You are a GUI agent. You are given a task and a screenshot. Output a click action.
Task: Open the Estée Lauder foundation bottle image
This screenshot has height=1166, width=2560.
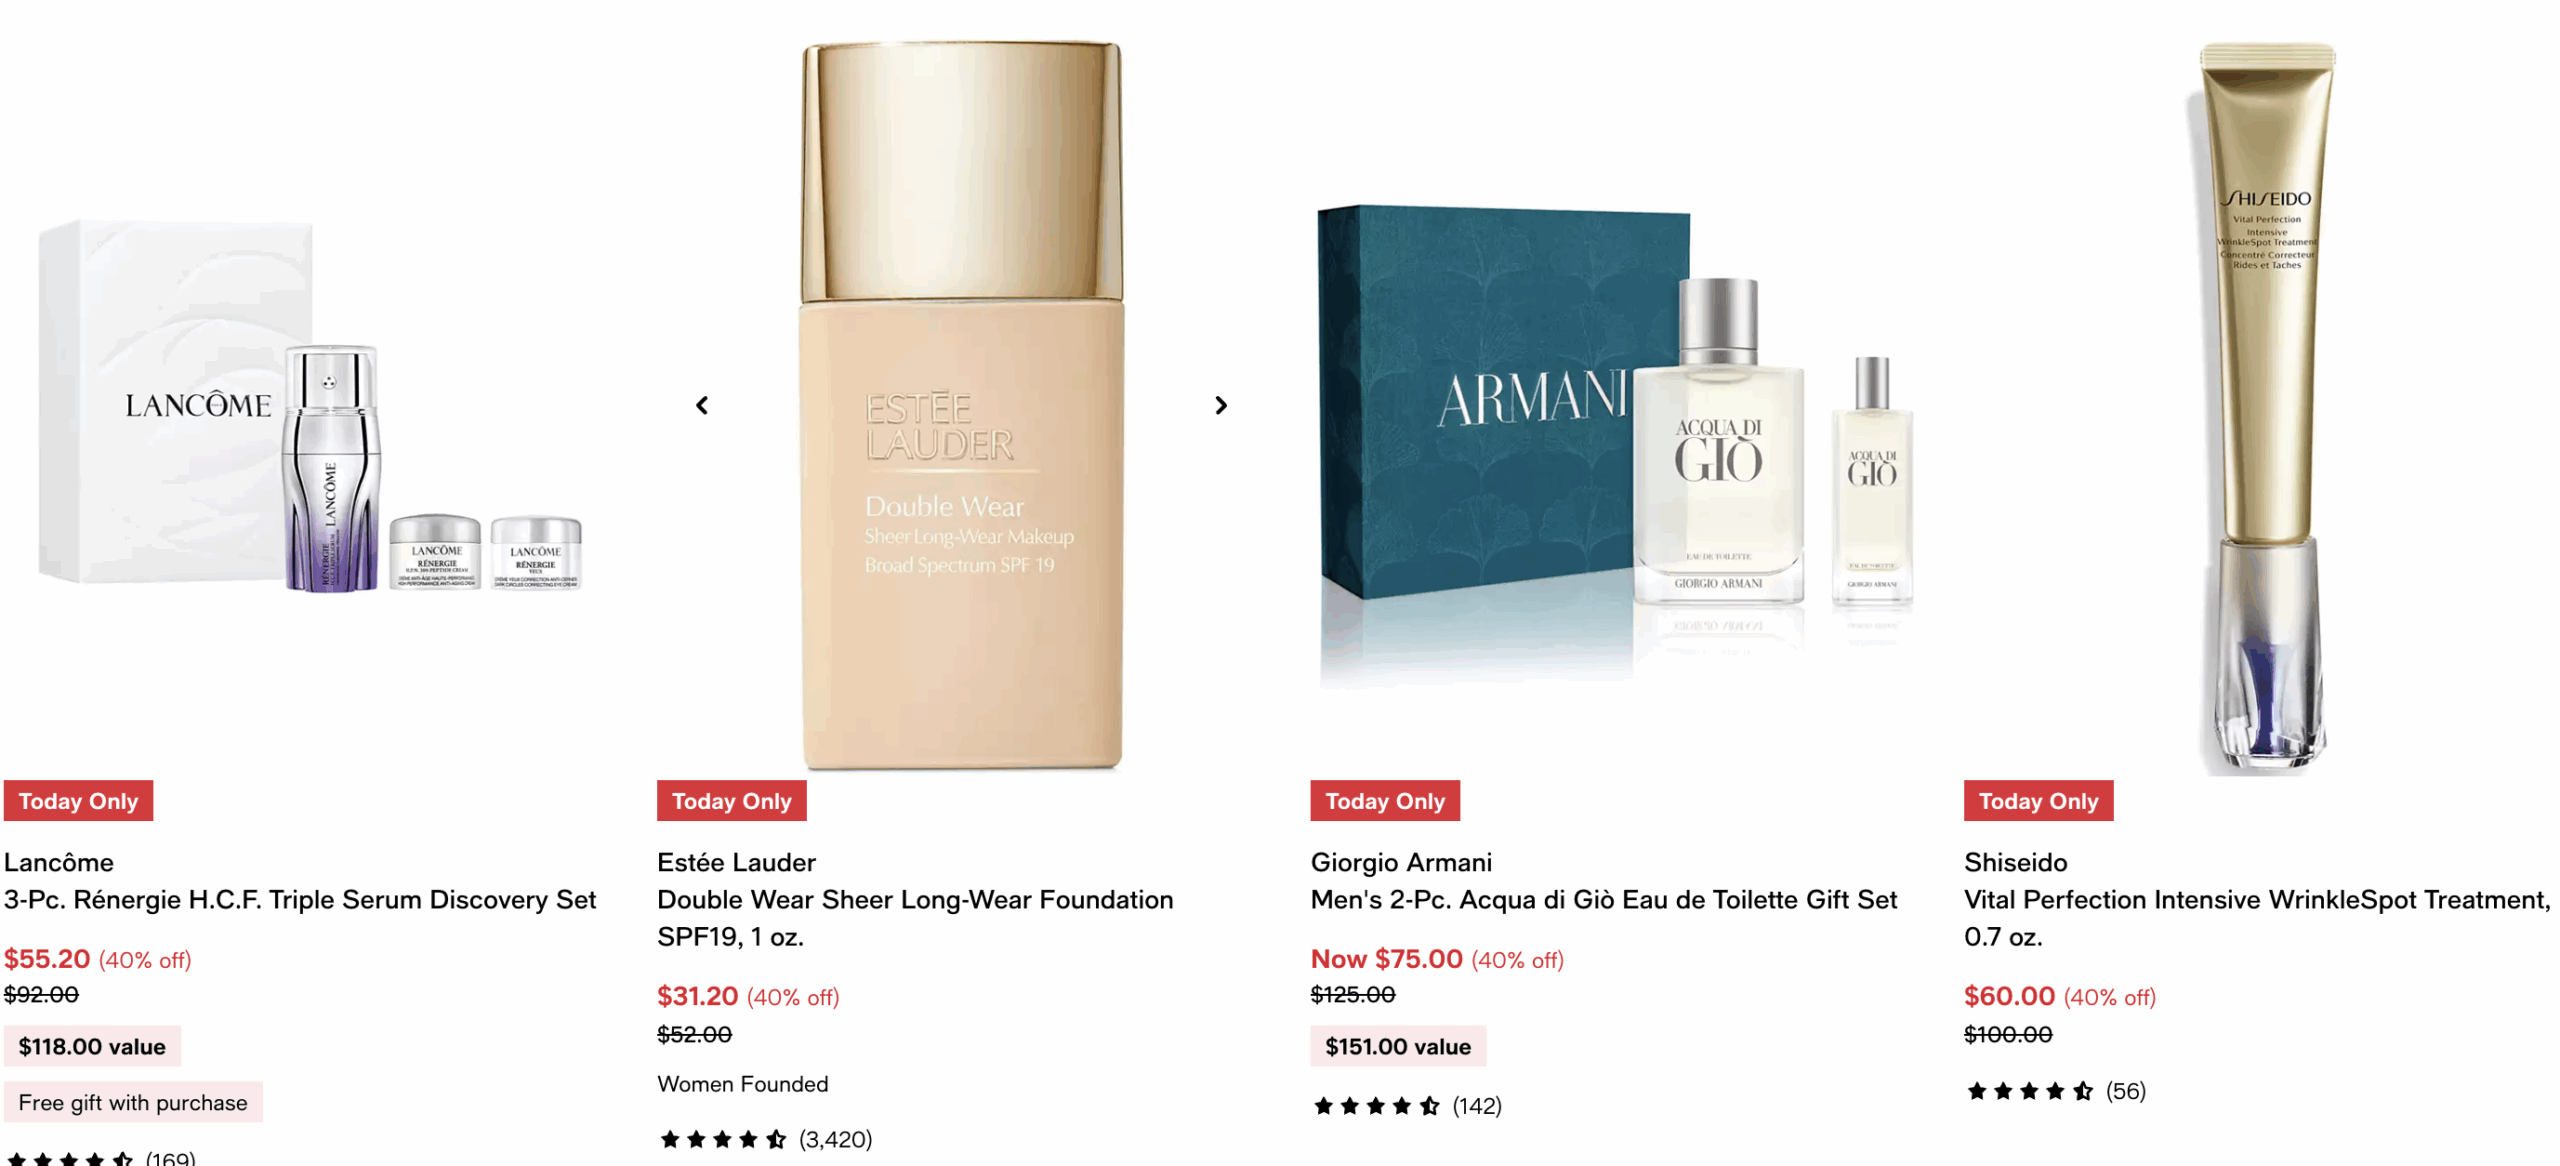(962, 405)
